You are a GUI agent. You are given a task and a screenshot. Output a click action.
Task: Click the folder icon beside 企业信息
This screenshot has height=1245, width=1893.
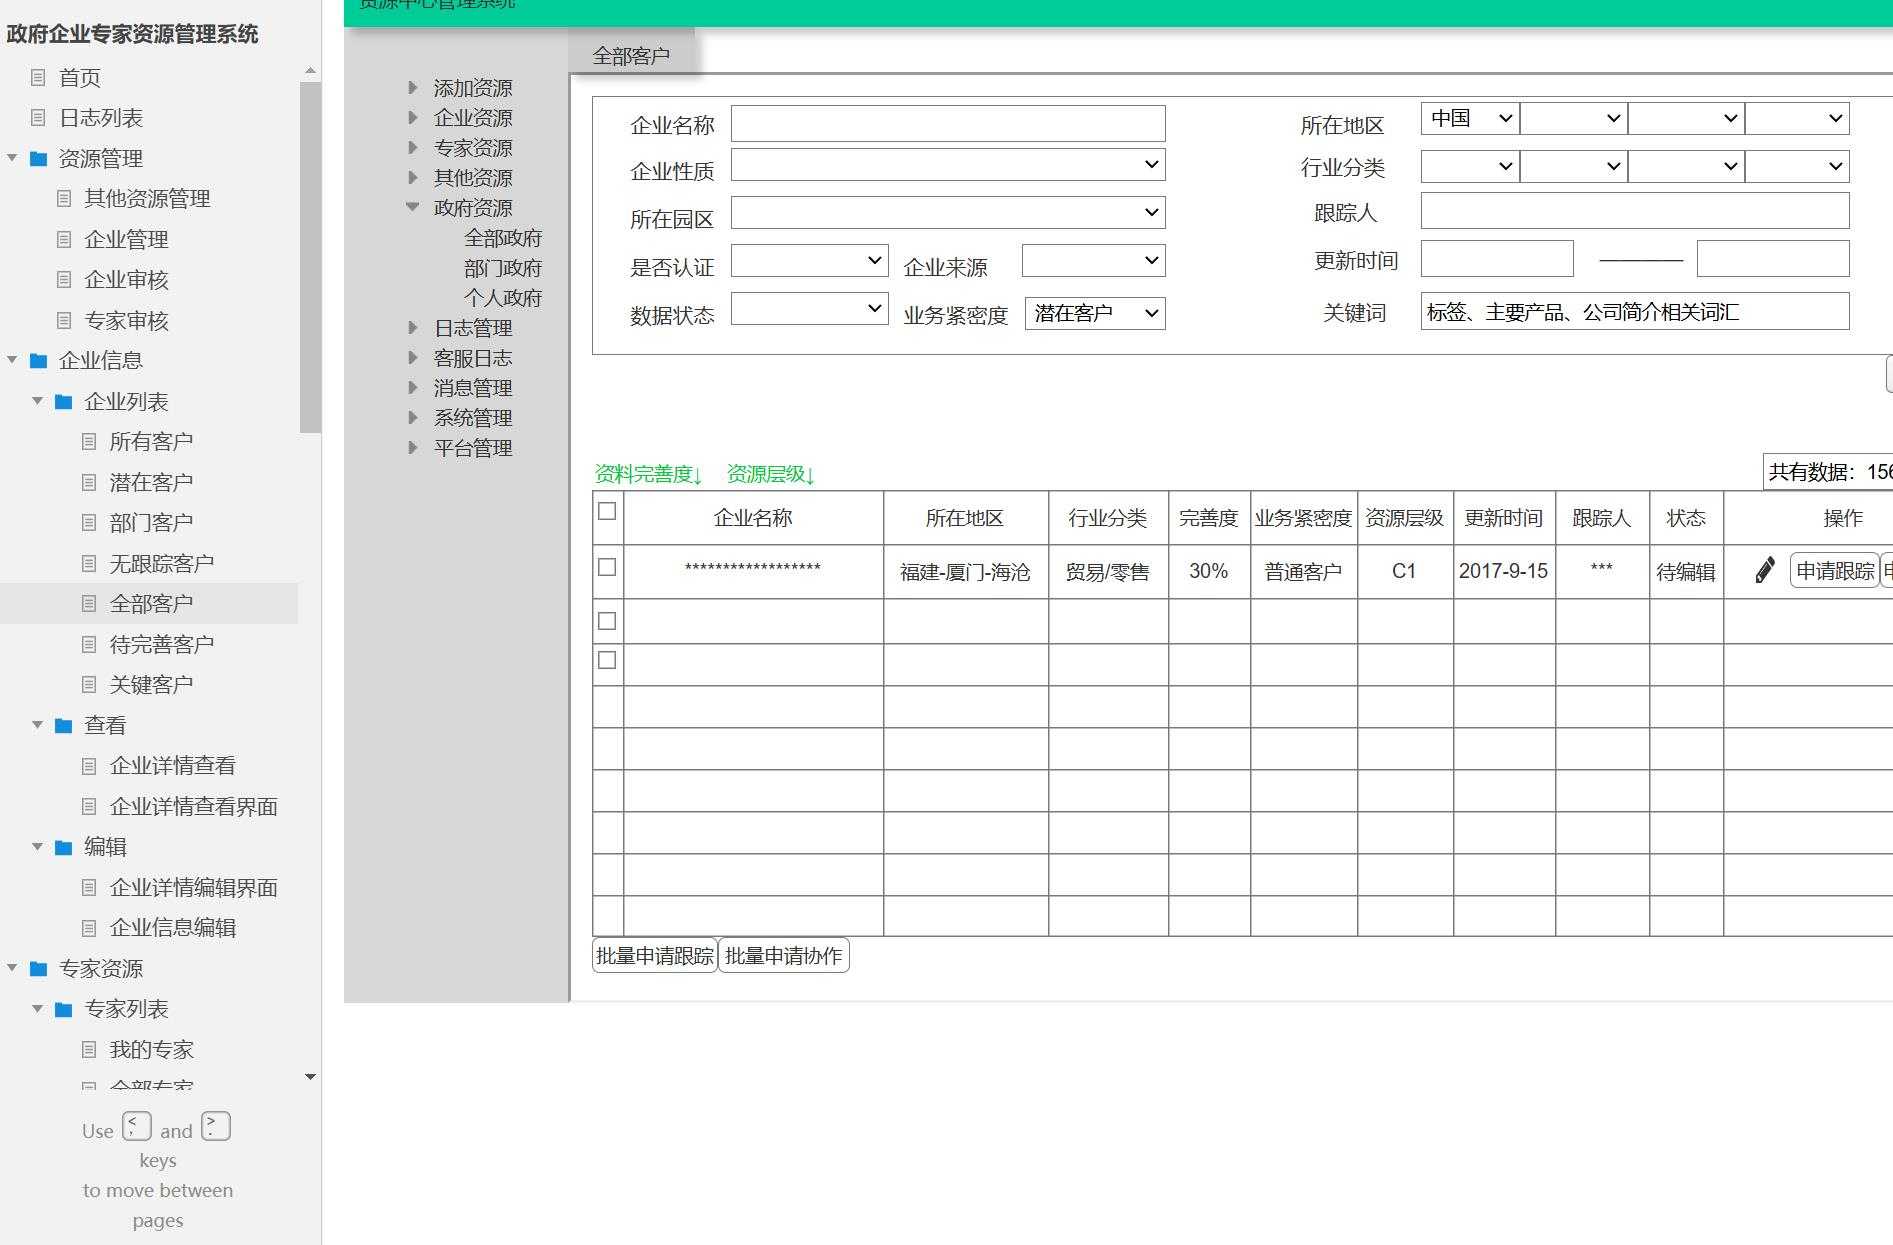tap(38, 361)
